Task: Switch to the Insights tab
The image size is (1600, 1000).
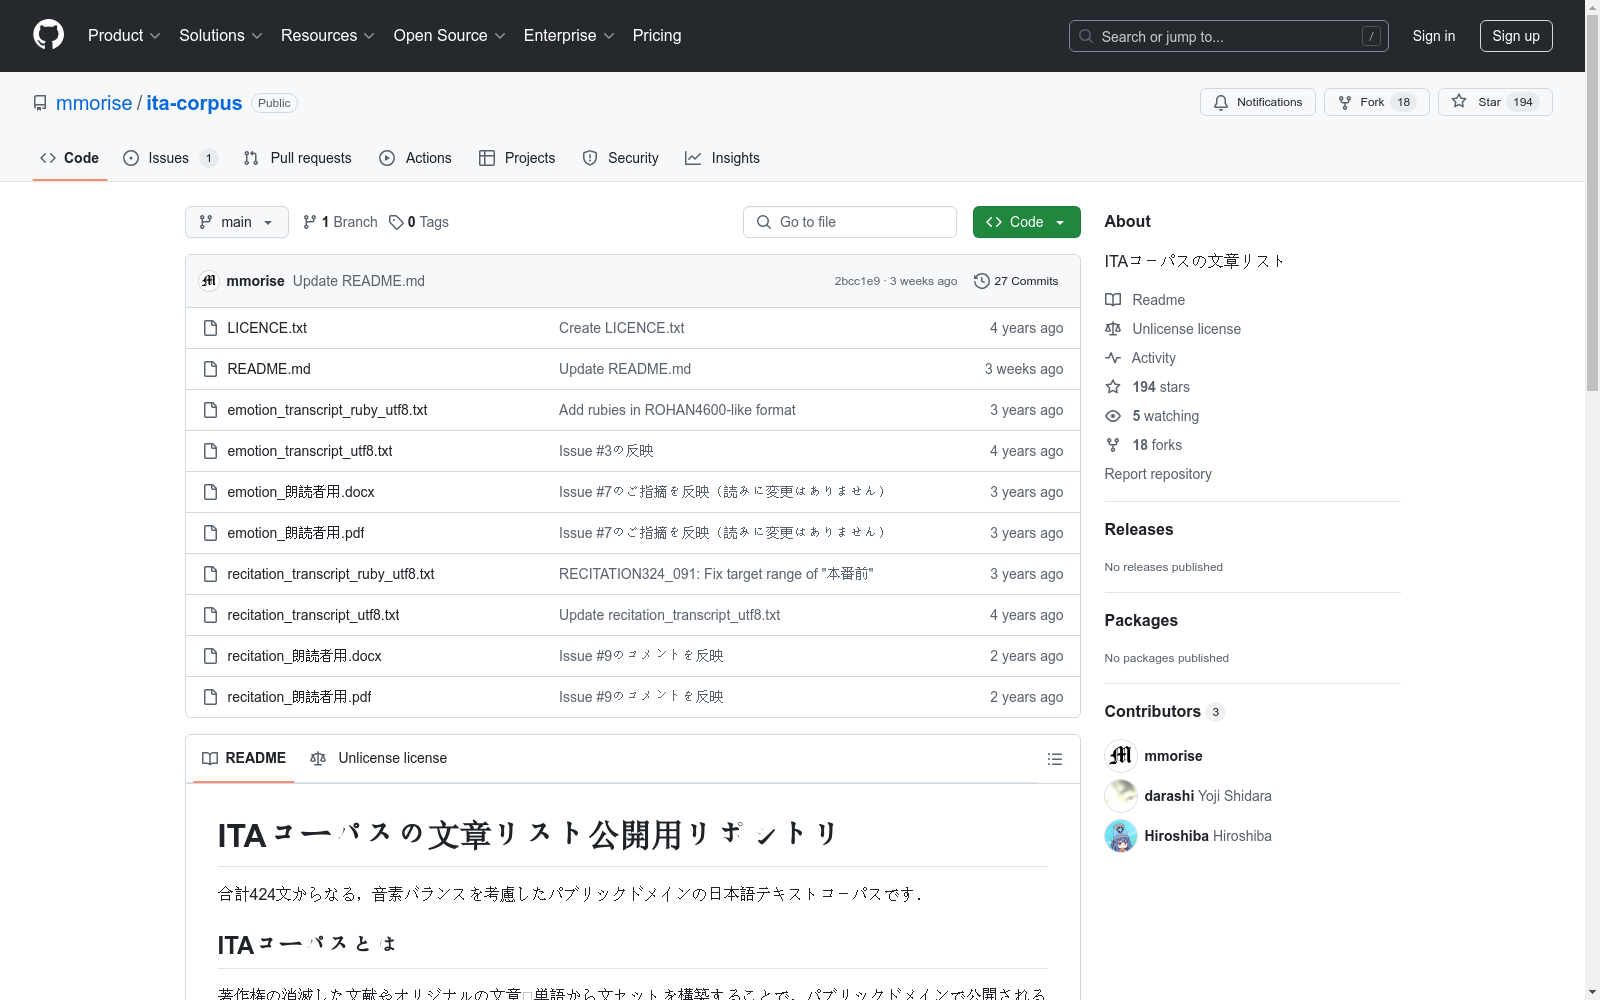Action: tap(722, 158)
